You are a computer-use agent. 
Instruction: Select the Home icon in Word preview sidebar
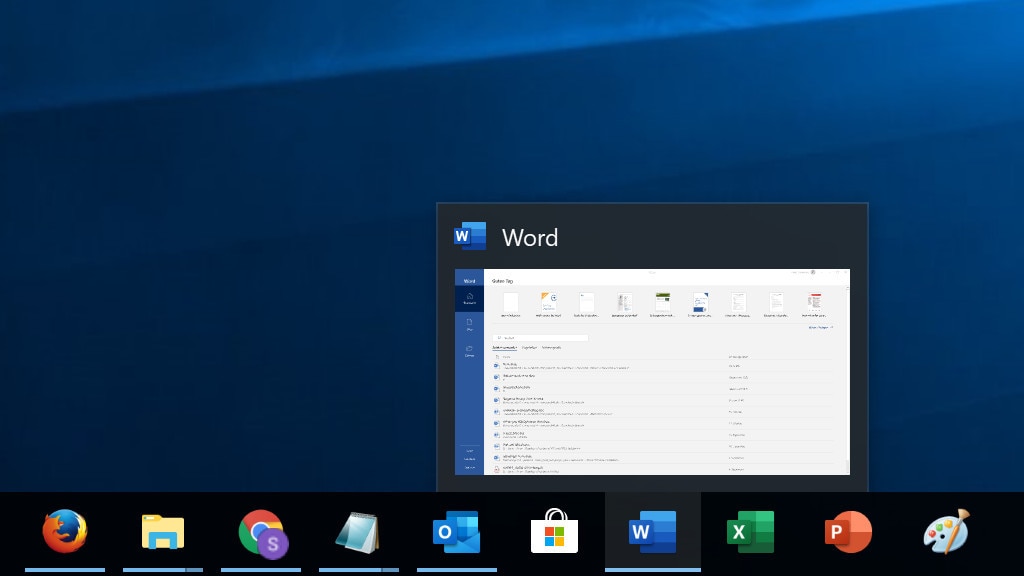point(469,298)
